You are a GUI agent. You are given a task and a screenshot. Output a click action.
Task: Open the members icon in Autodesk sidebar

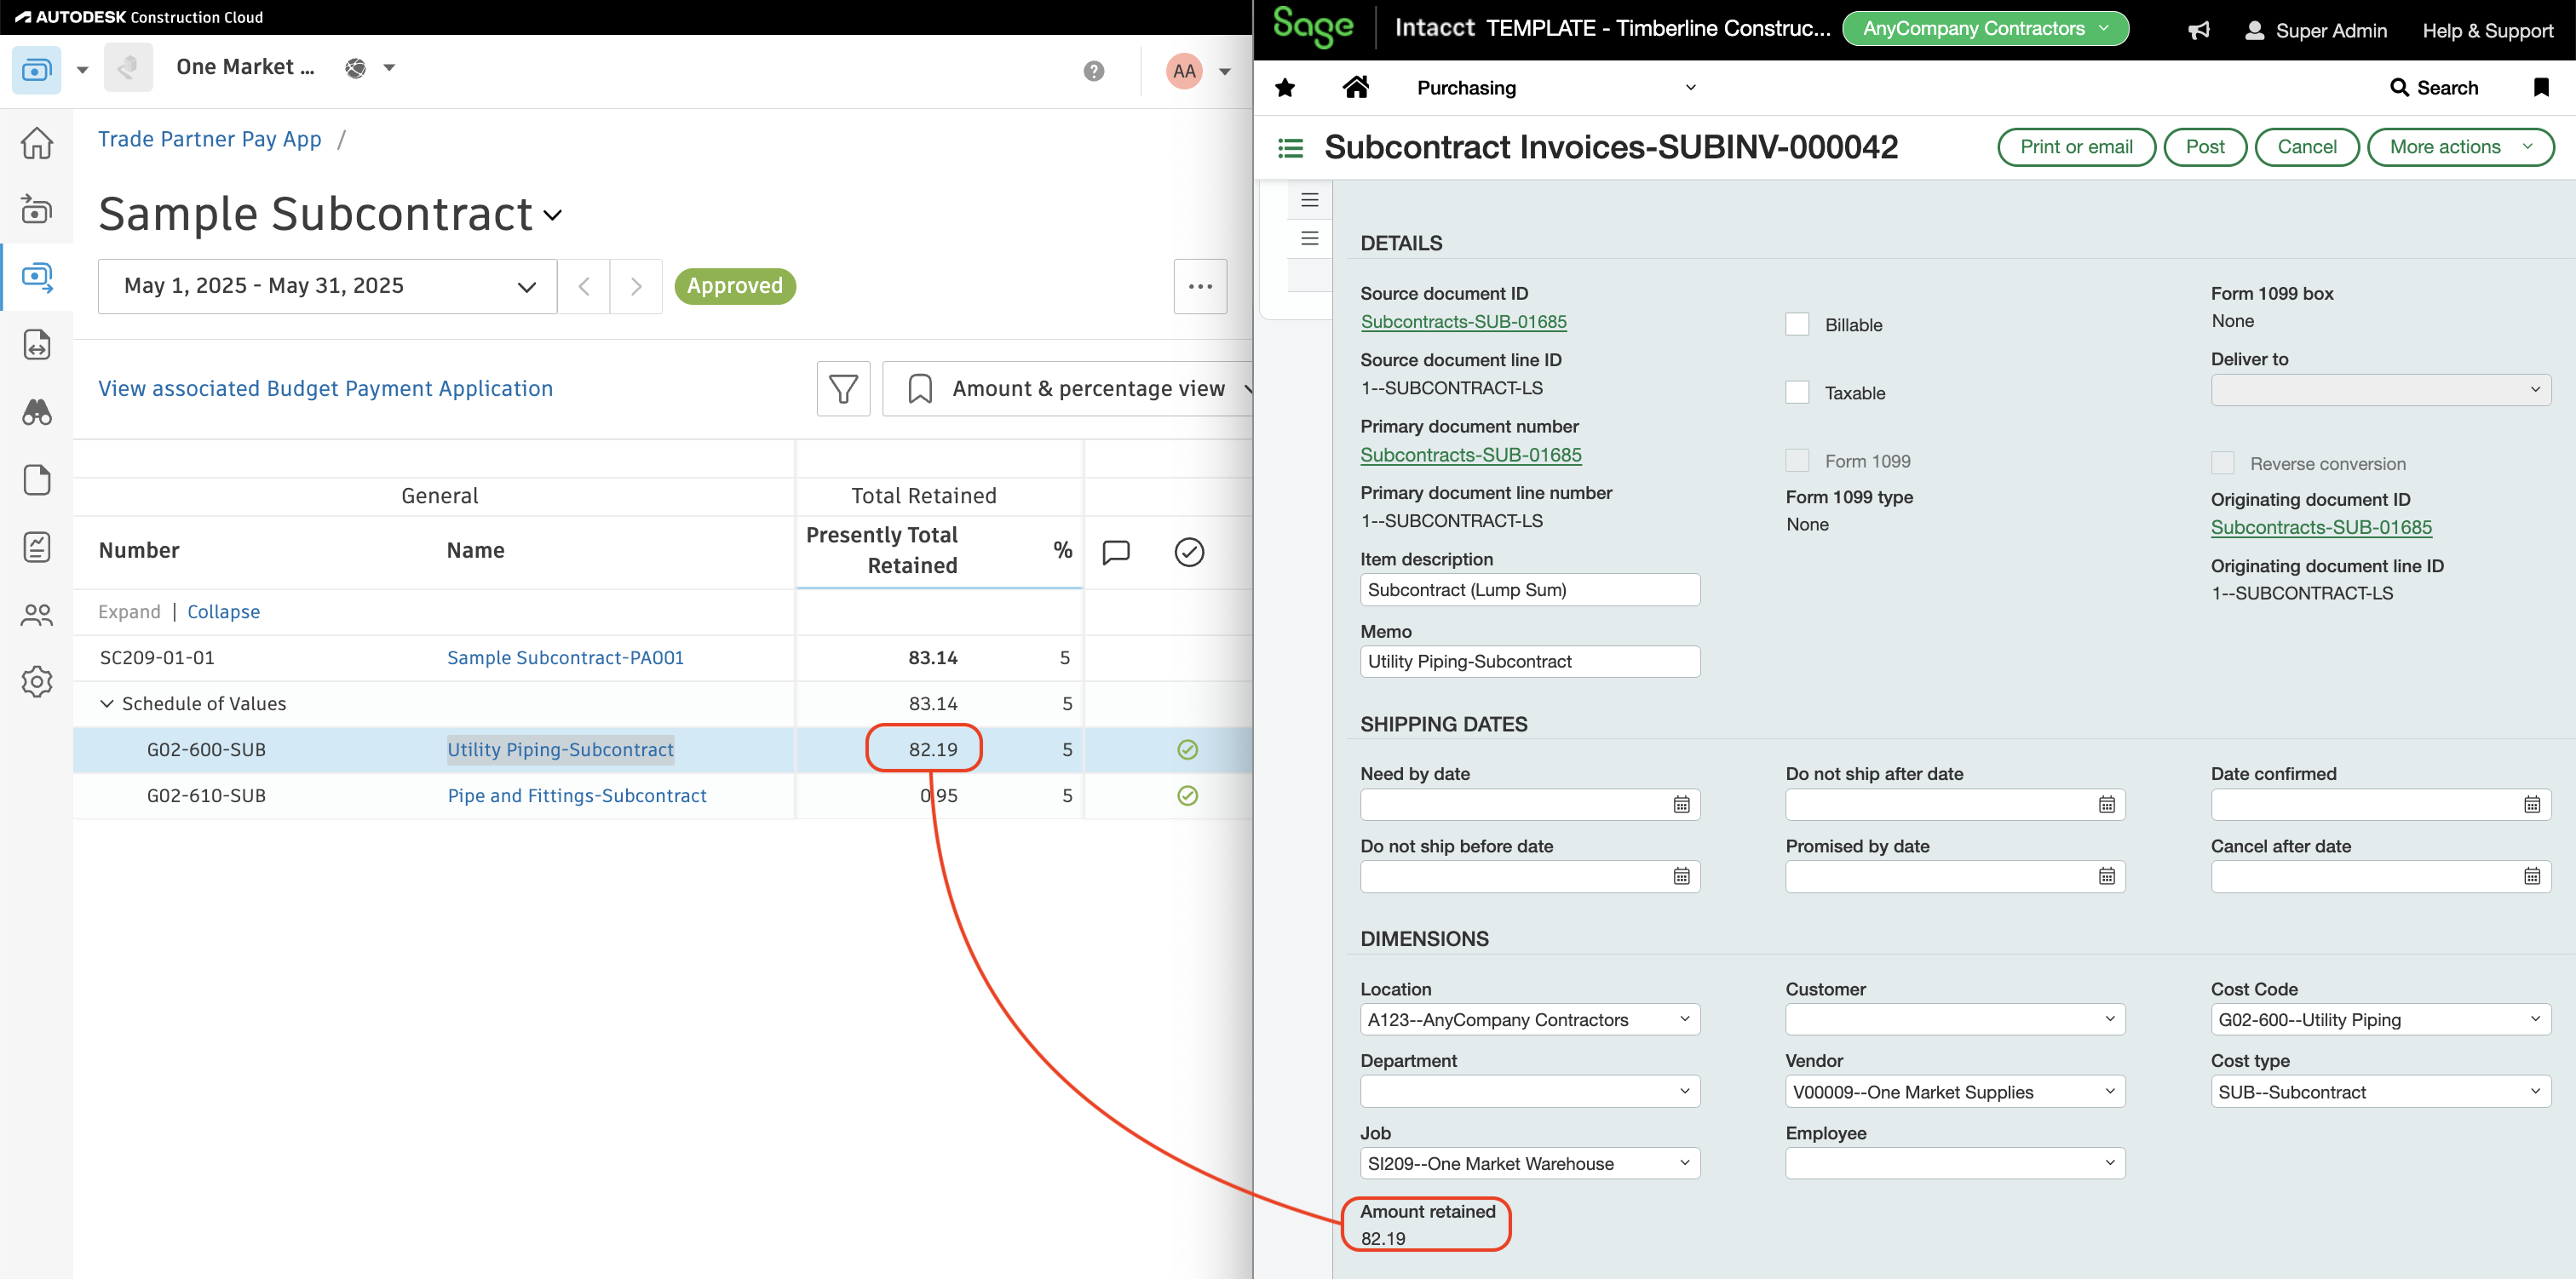[x=37, y=614]
